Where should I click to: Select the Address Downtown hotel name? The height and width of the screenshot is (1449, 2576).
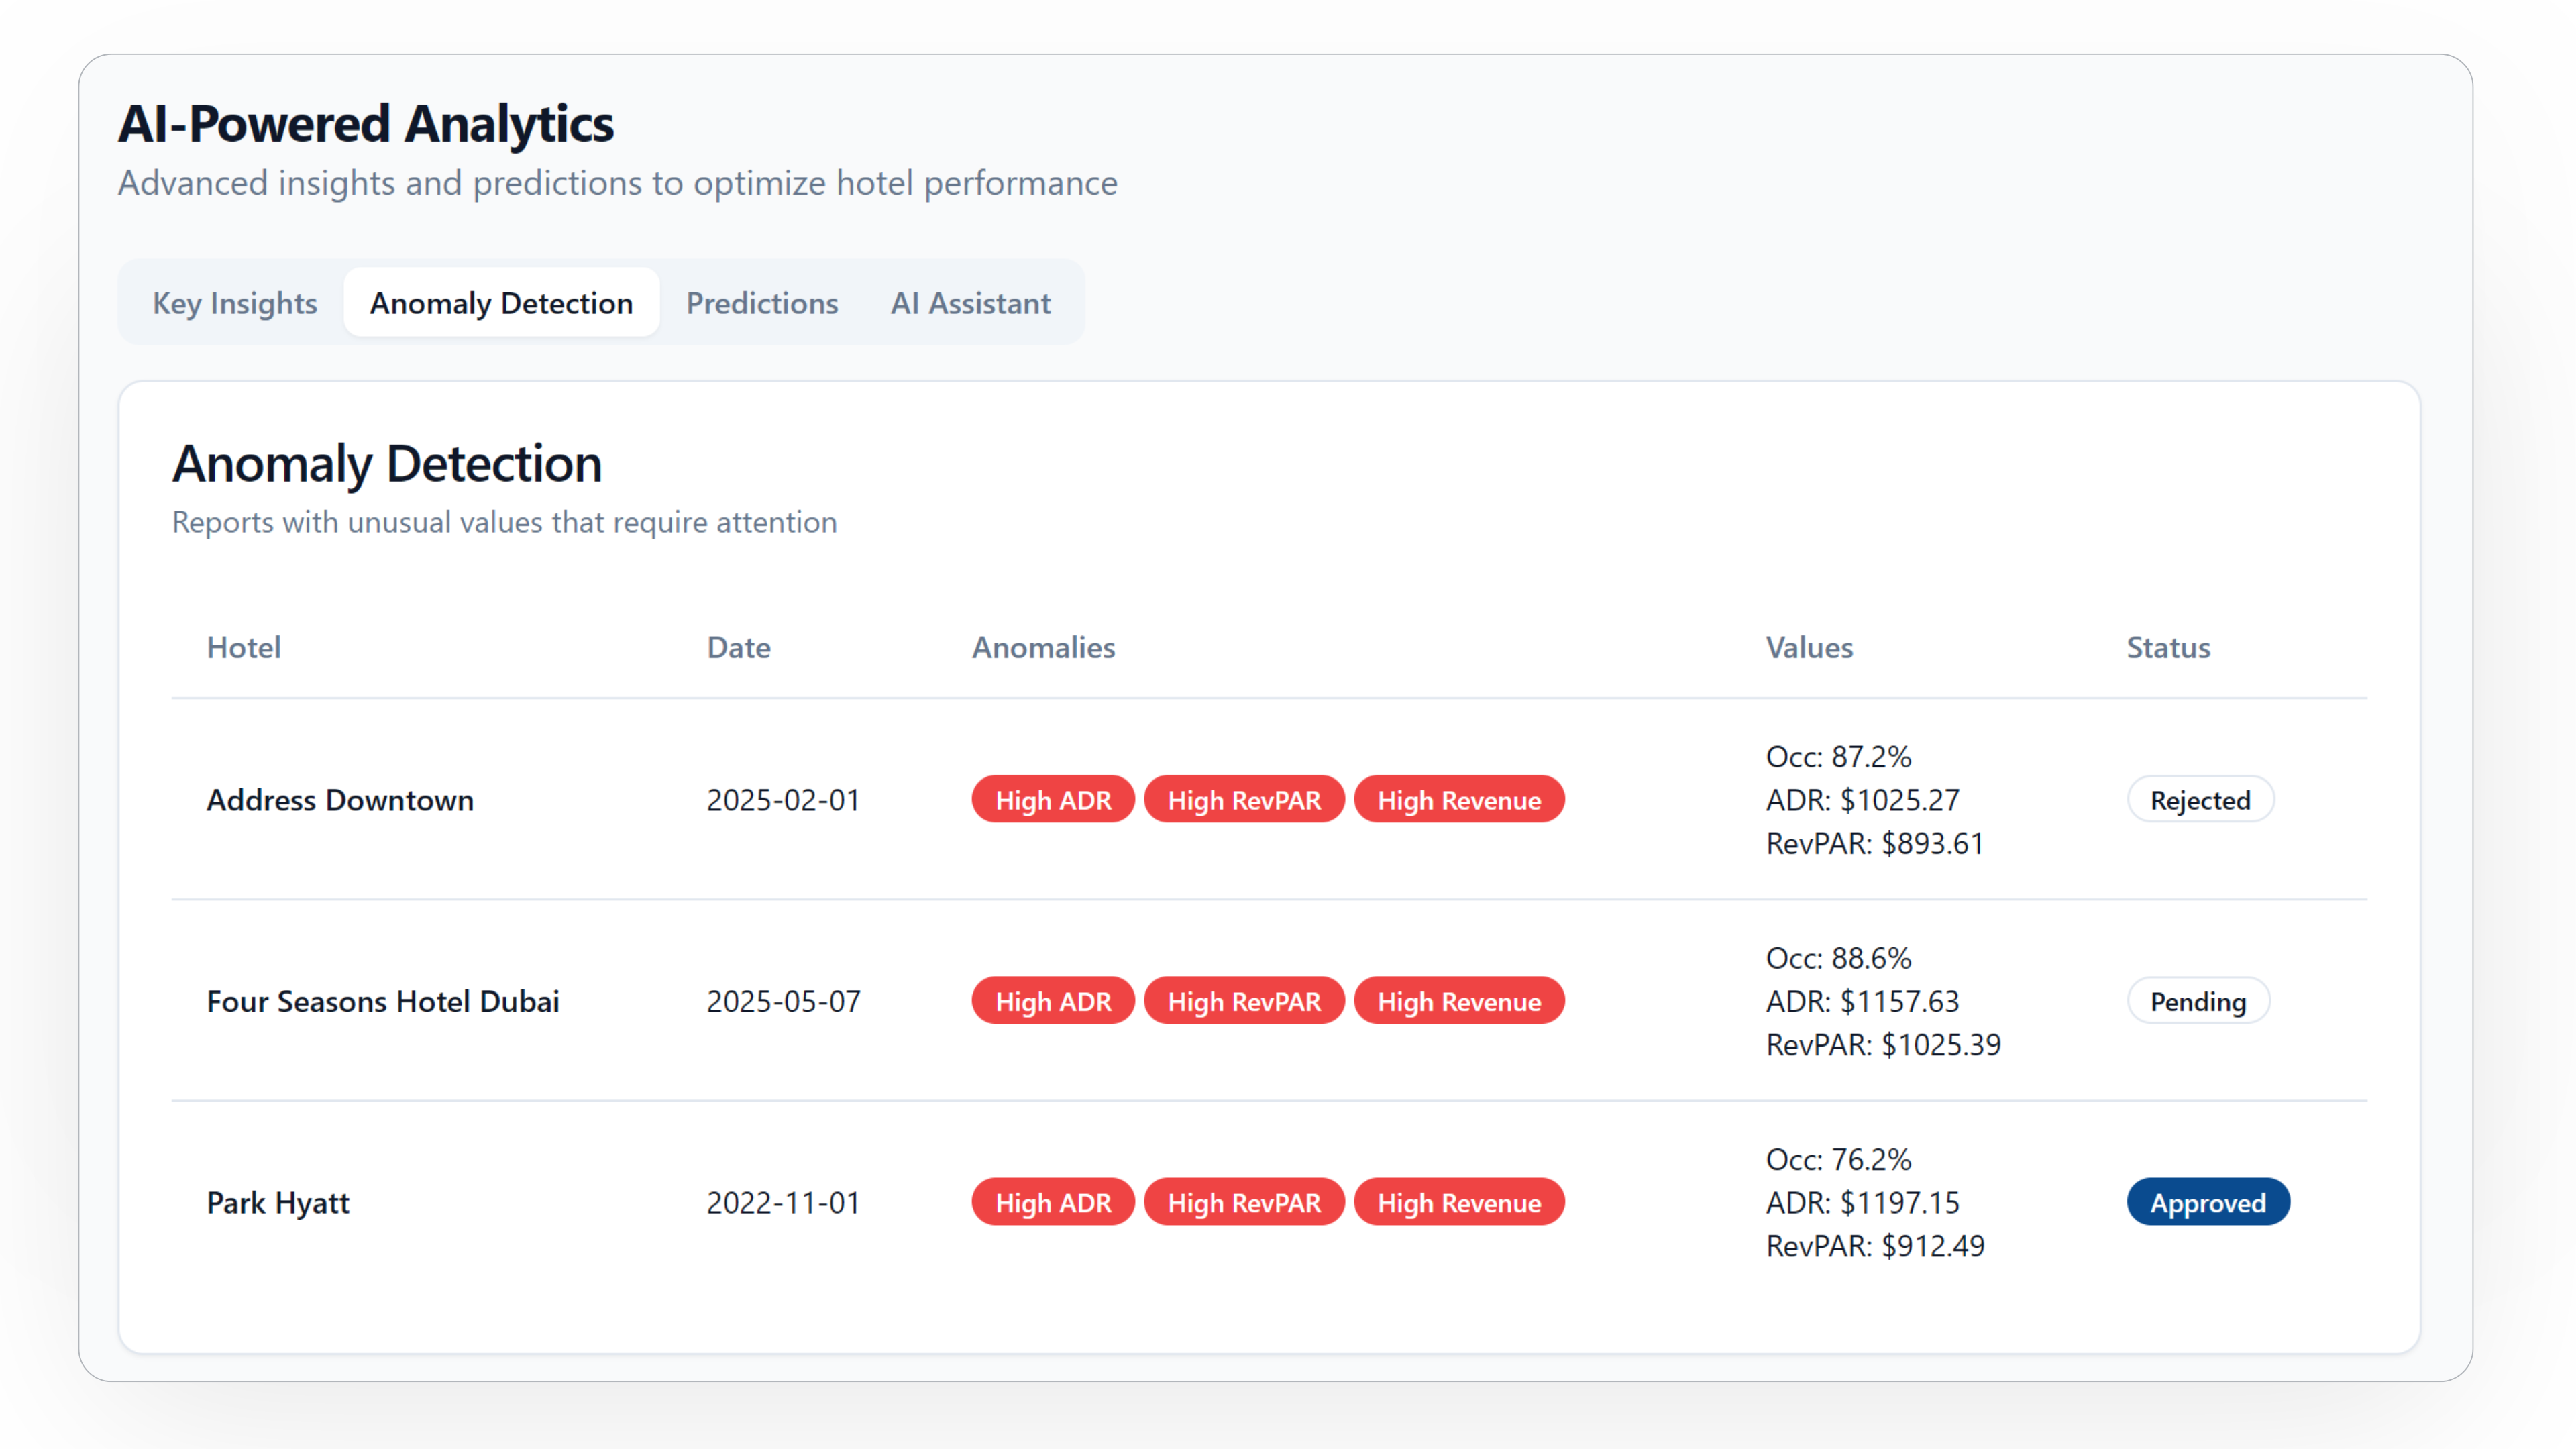click(340, 800)
